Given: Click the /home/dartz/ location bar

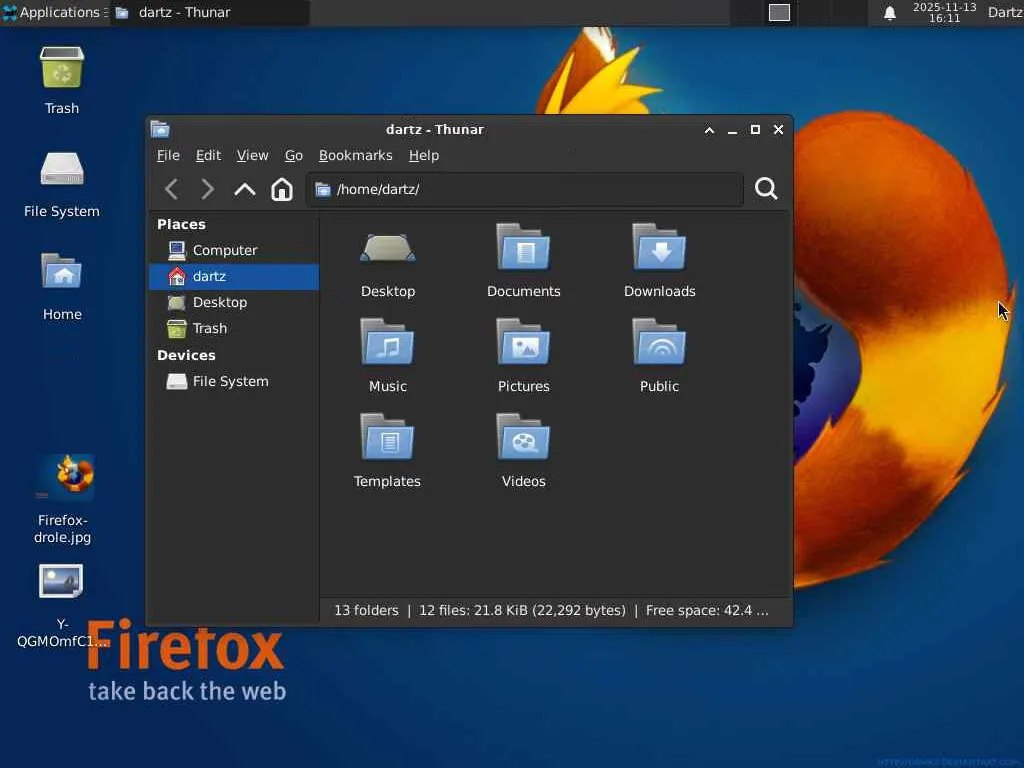Looking at the screenshot, I should point(524,189).
